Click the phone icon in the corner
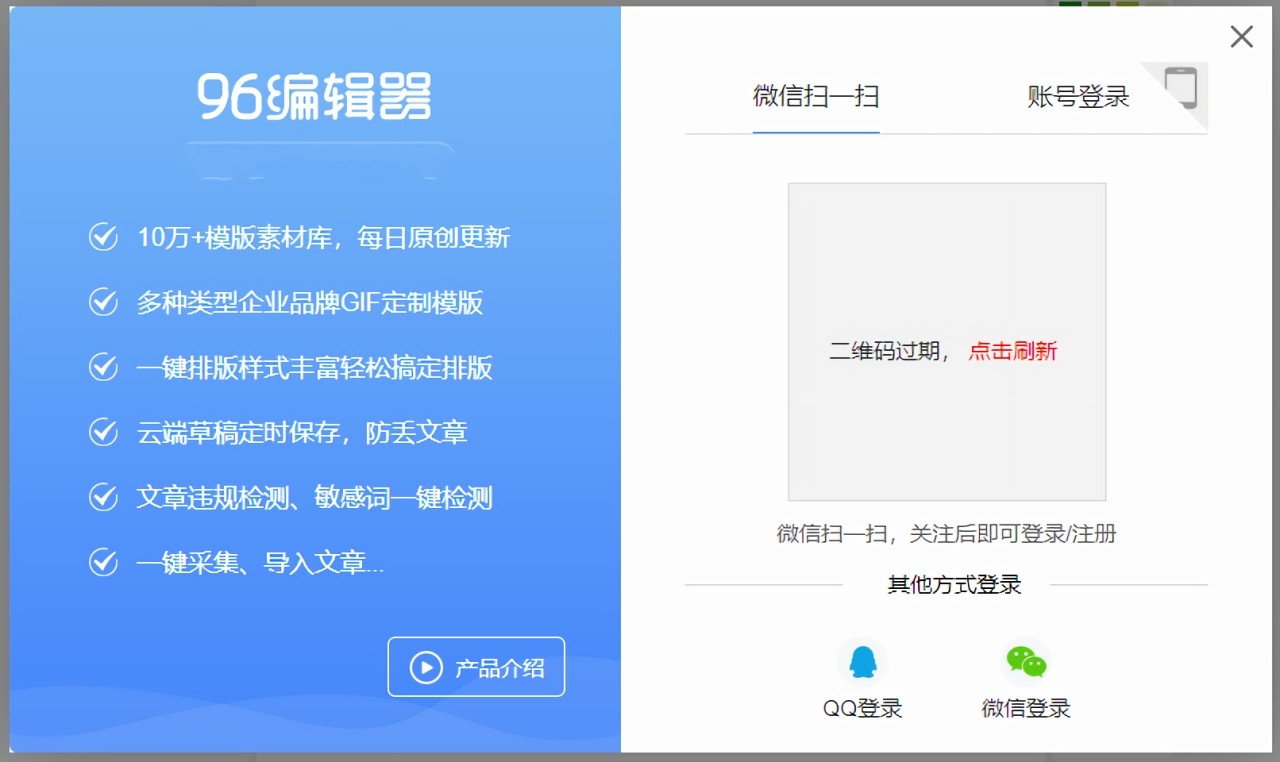This screenshot has height=762, width=1280. 1181,88
